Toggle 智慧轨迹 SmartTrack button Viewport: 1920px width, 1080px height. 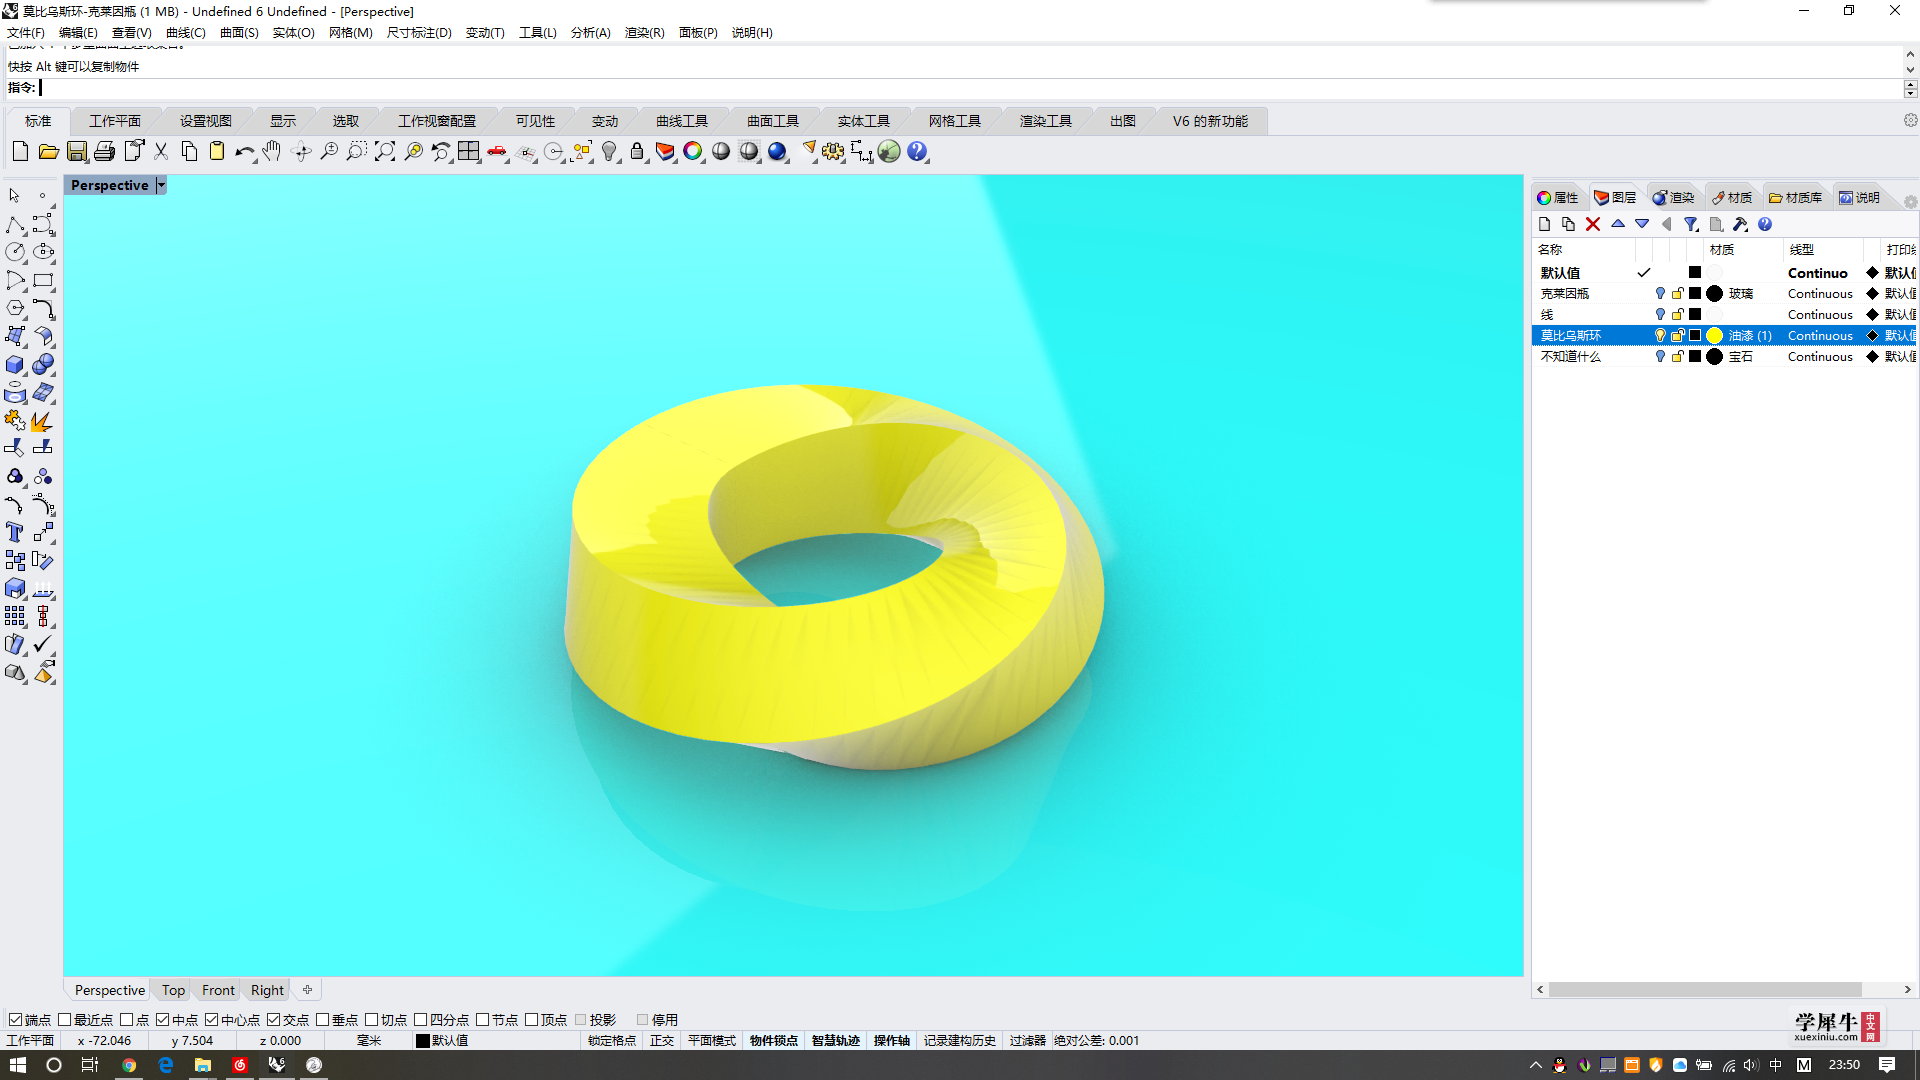(x=836, y=1041)
